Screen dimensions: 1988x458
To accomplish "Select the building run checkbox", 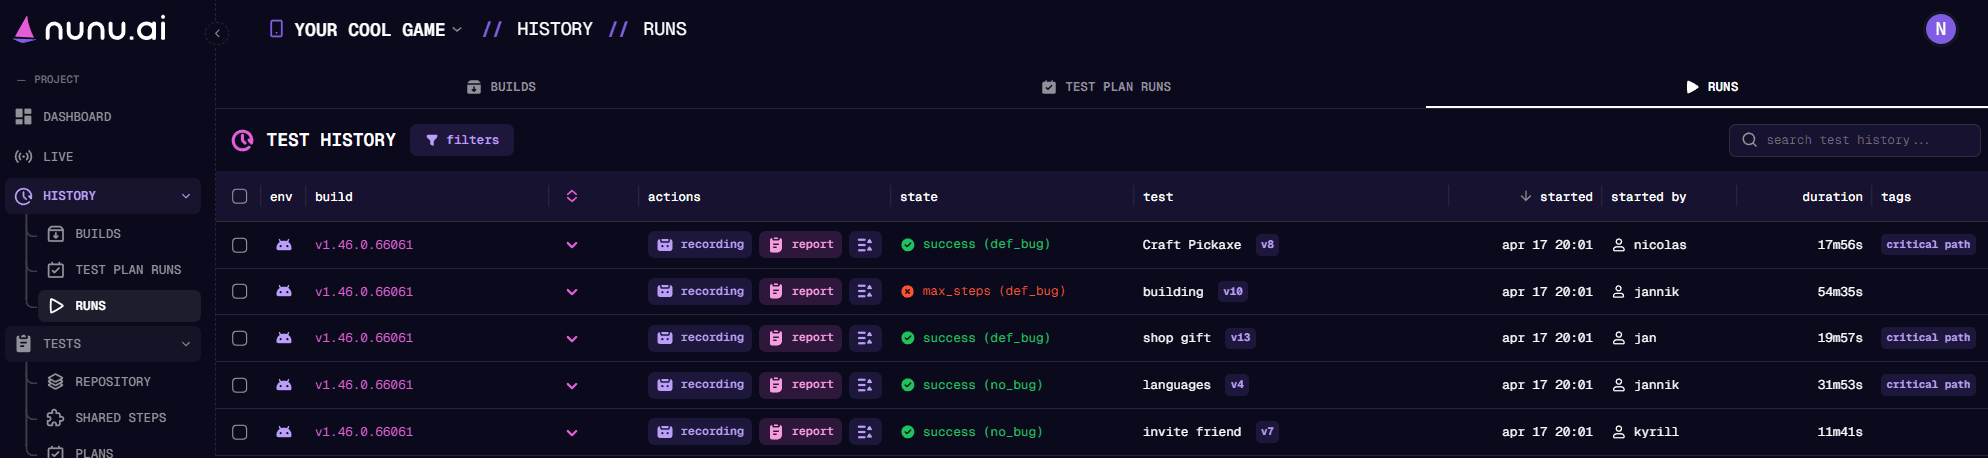I will pos(240,292).
